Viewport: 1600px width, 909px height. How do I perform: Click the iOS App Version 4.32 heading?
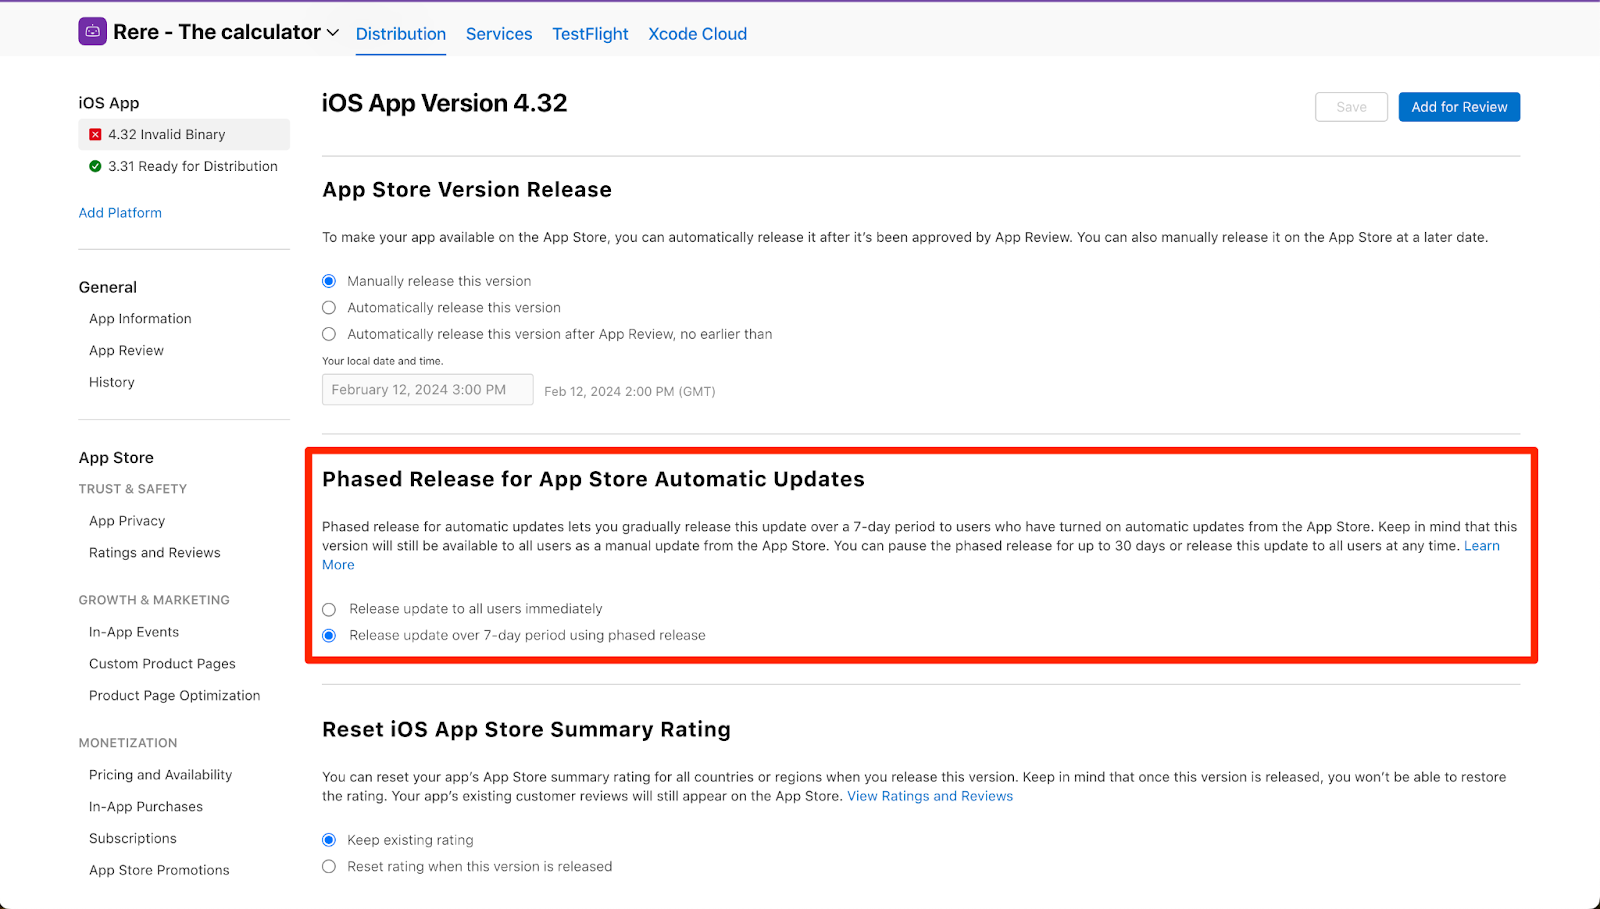tap(445, 103)
